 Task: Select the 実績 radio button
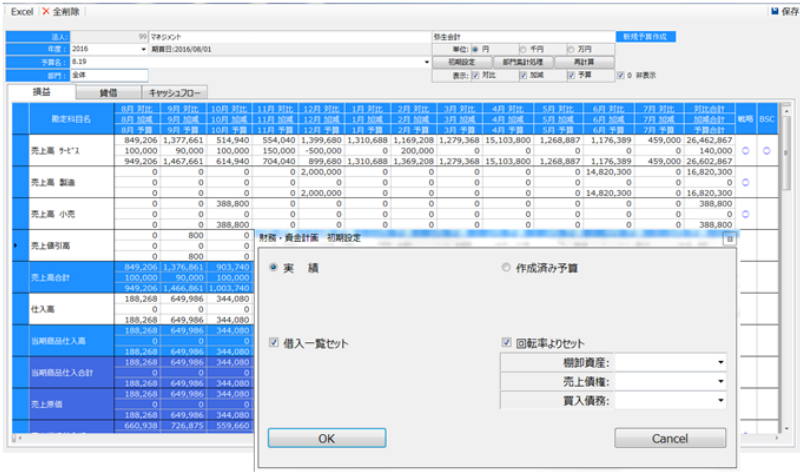pos(274,268)
